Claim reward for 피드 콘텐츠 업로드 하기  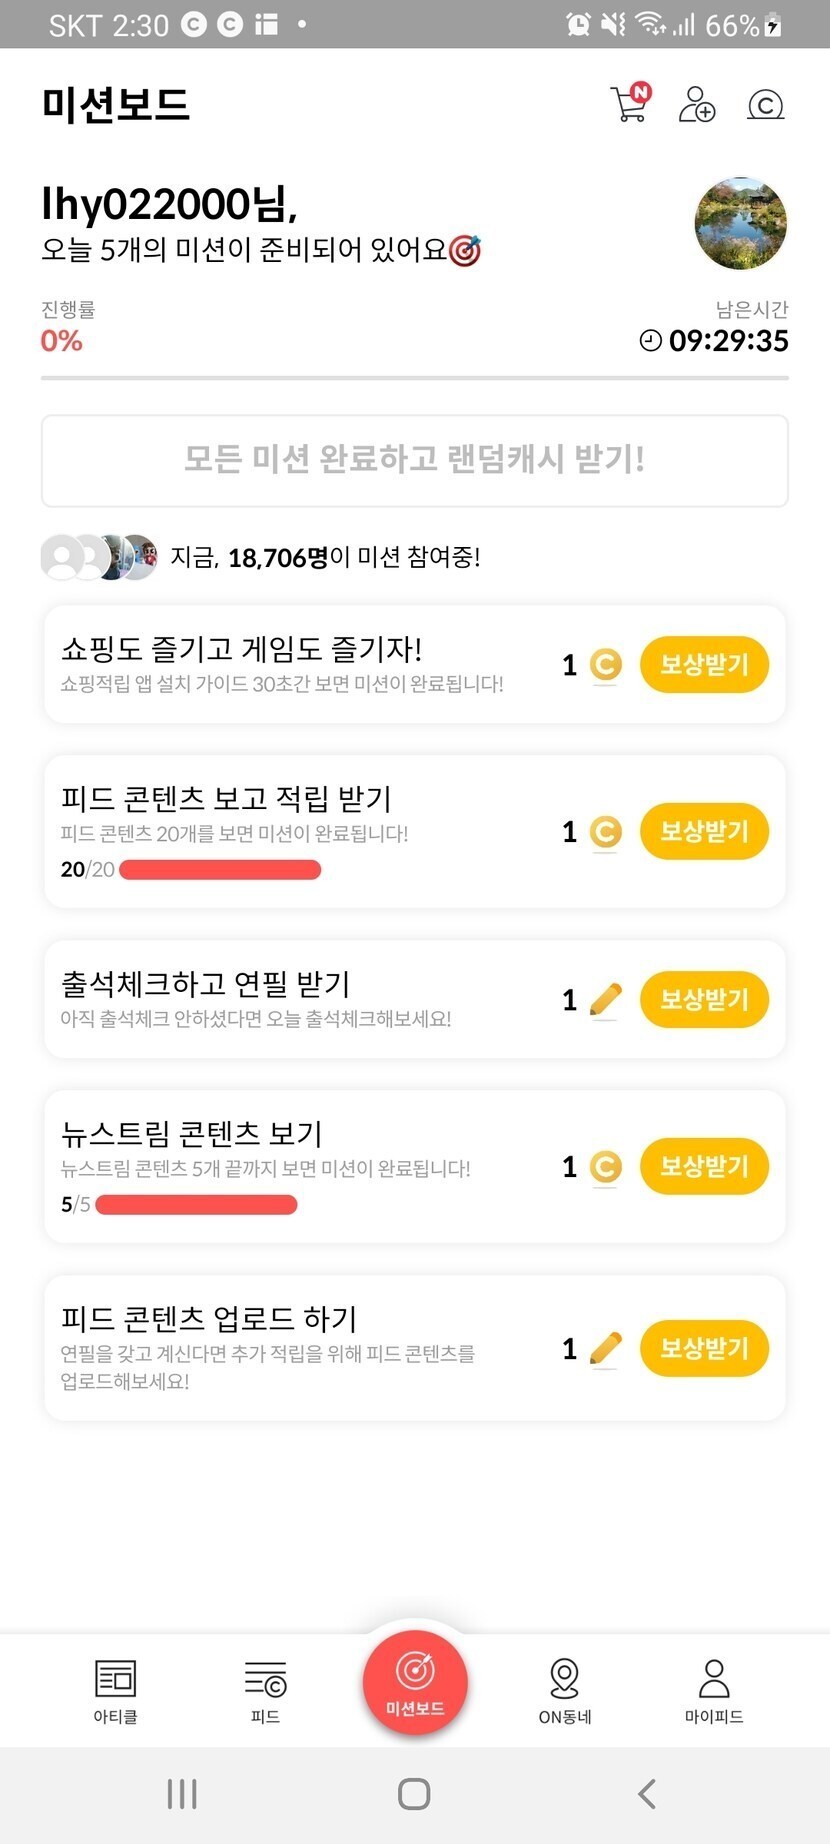pos(704,1348)
